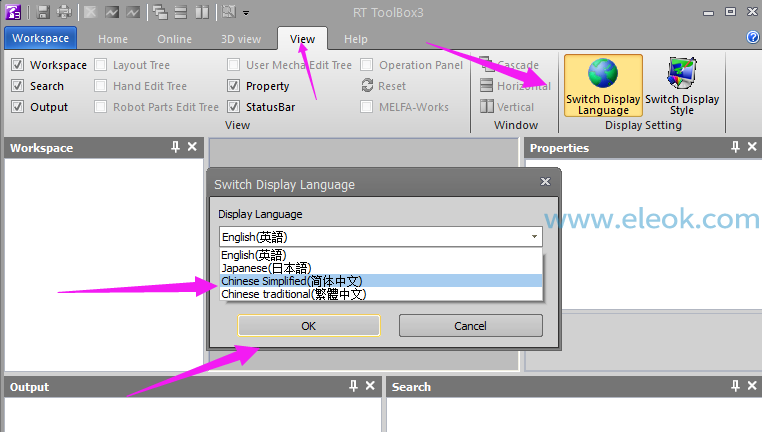The height and width of the screenshot is (432, 762).
Task: Close the Switch Display Language dialog
Action: 546,182
